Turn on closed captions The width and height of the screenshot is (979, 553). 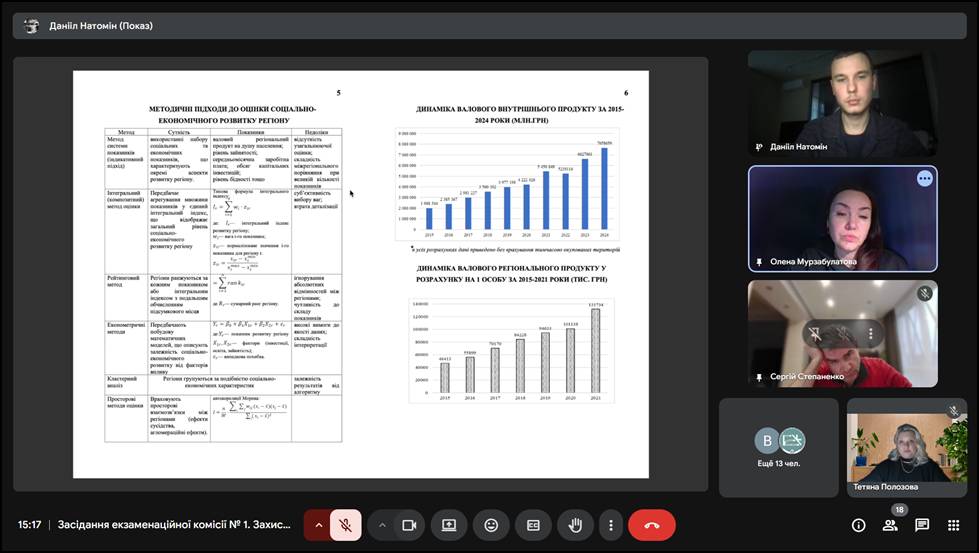[x=533, y=525]
